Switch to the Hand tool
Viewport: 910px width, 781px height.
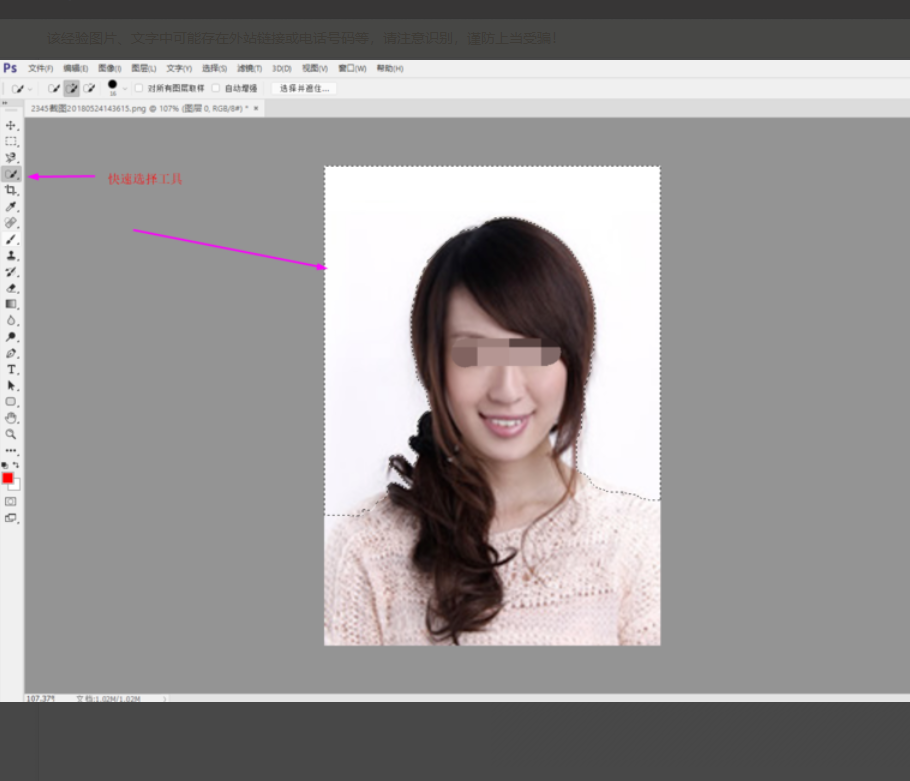click(11, 418)
